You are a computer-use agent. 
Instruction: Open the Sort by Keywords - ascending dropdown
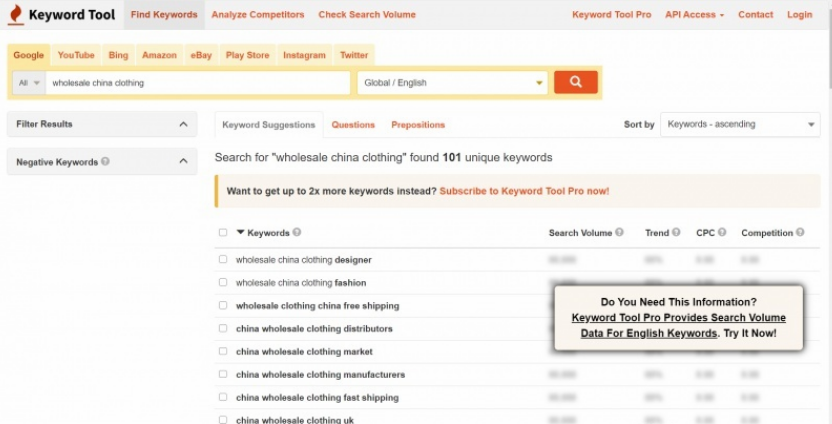(740, 124)
